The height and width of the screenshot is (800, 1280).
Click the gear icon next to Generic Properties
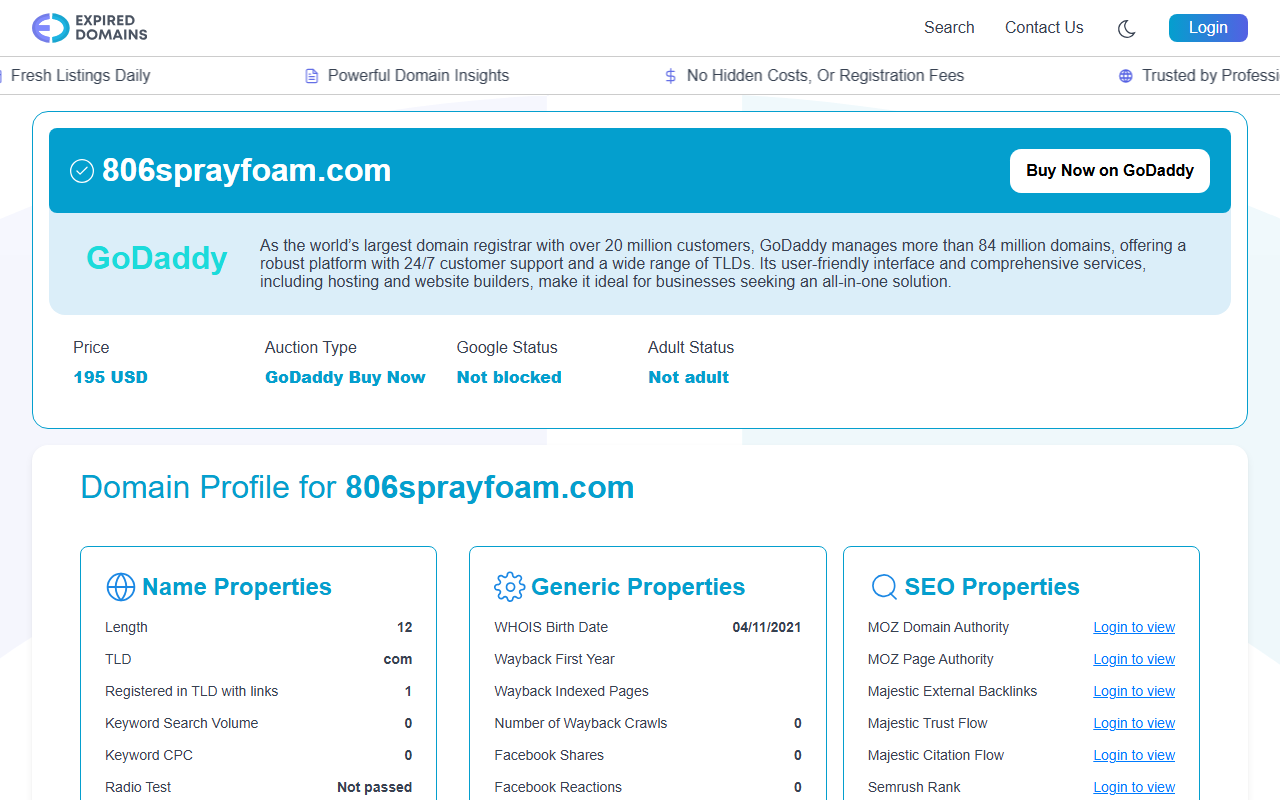[510, 587]
